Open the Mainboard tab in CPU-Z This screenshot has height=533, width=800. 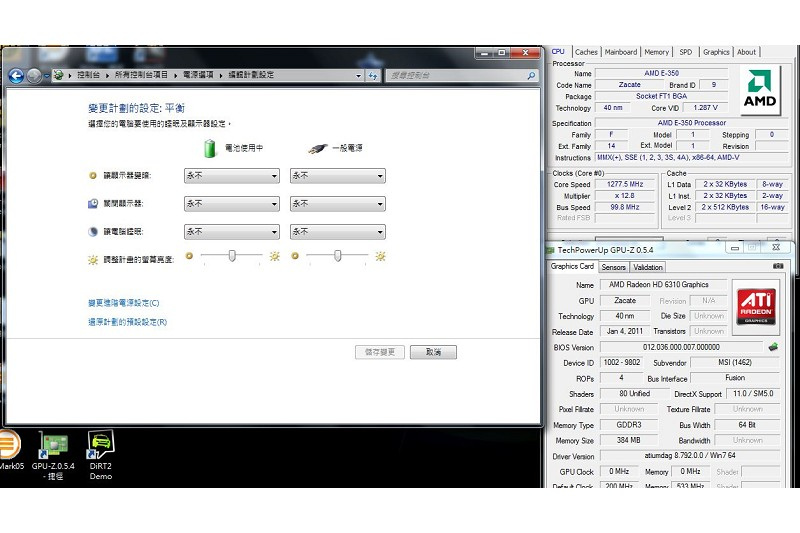pyautogui.click(x=621, y=52)
